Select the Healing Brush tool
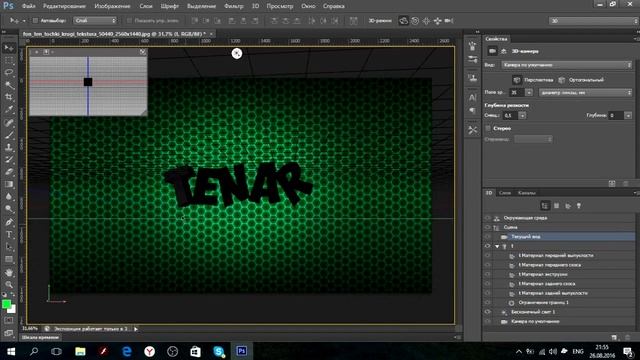 (x=9, y=122)
